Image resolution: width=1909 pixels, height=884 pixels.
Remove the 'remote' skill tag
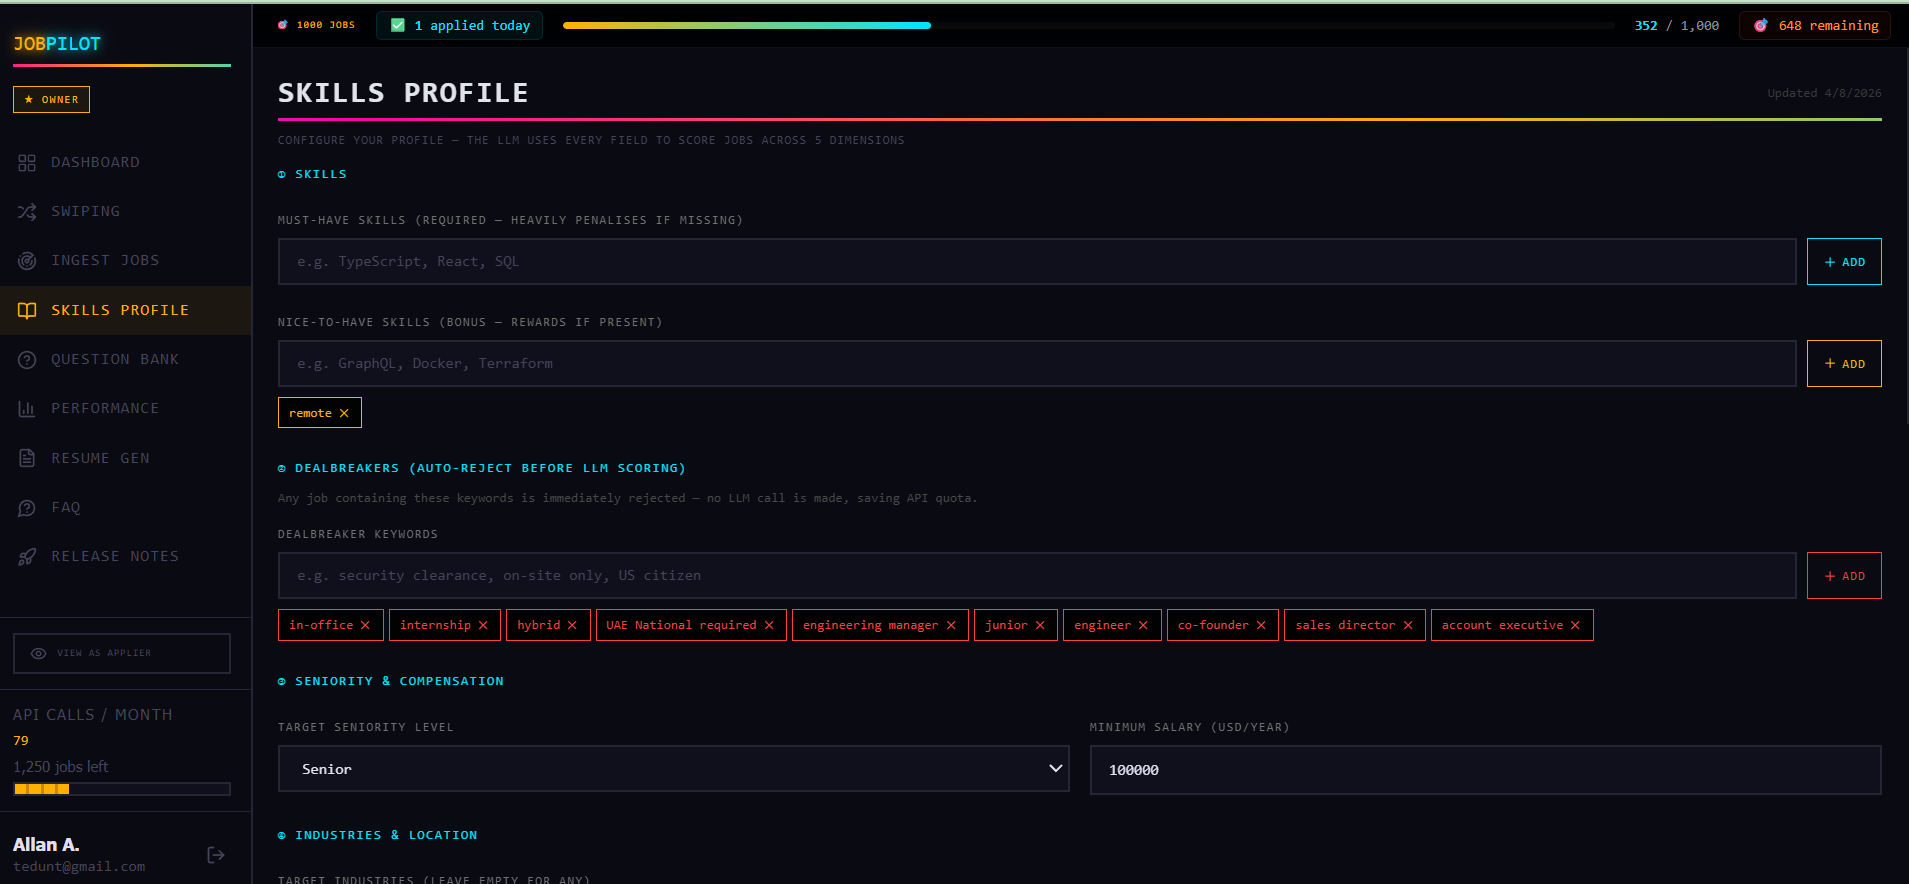(344, 413)
